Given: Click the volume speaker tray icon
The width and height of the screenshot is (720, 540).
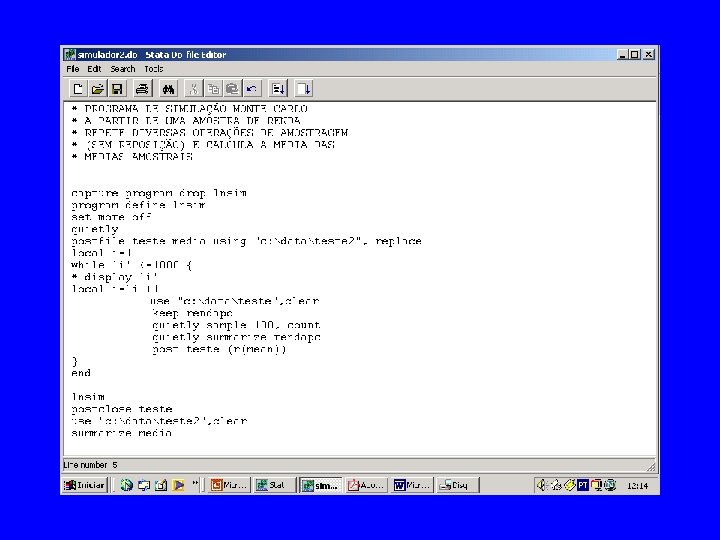Looking at the screenshot, I should pyautogui.click(x=542, y=485).
